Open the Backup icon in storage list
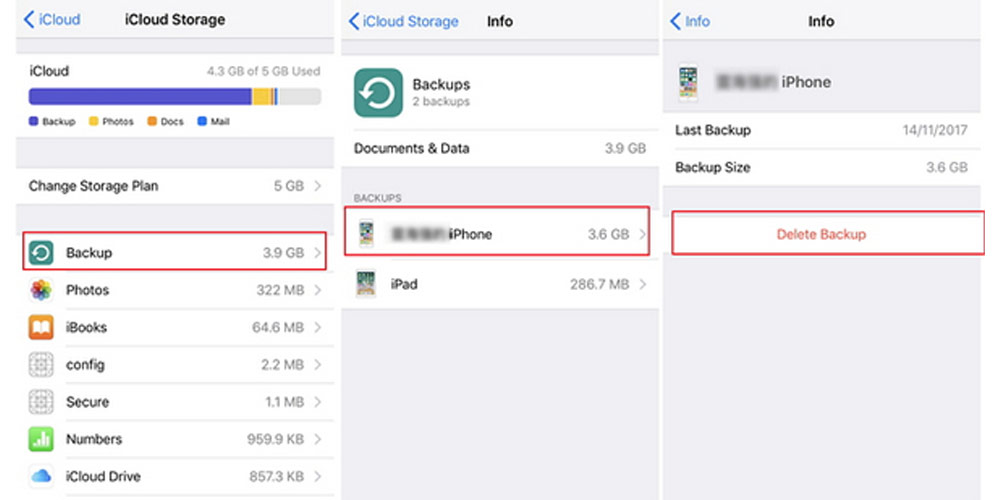The height and width of the screenshot is (500, 1000). [41, 253]
